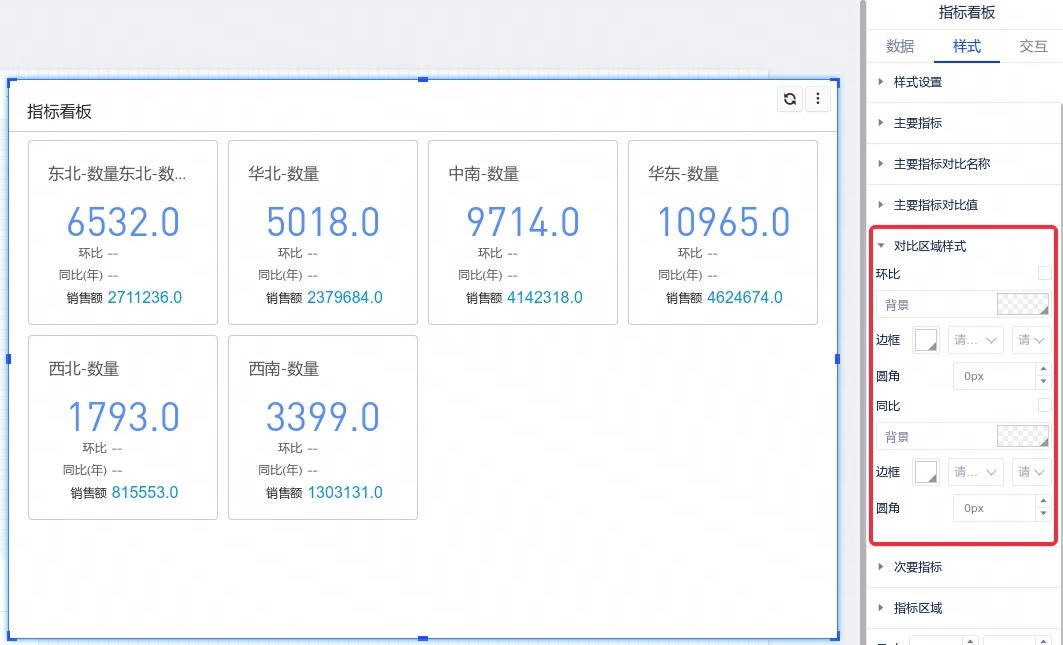Viewport: 1063px width, 645px height.
Task: Click the refresh icon on 指标看板
Action: point(790,98)
